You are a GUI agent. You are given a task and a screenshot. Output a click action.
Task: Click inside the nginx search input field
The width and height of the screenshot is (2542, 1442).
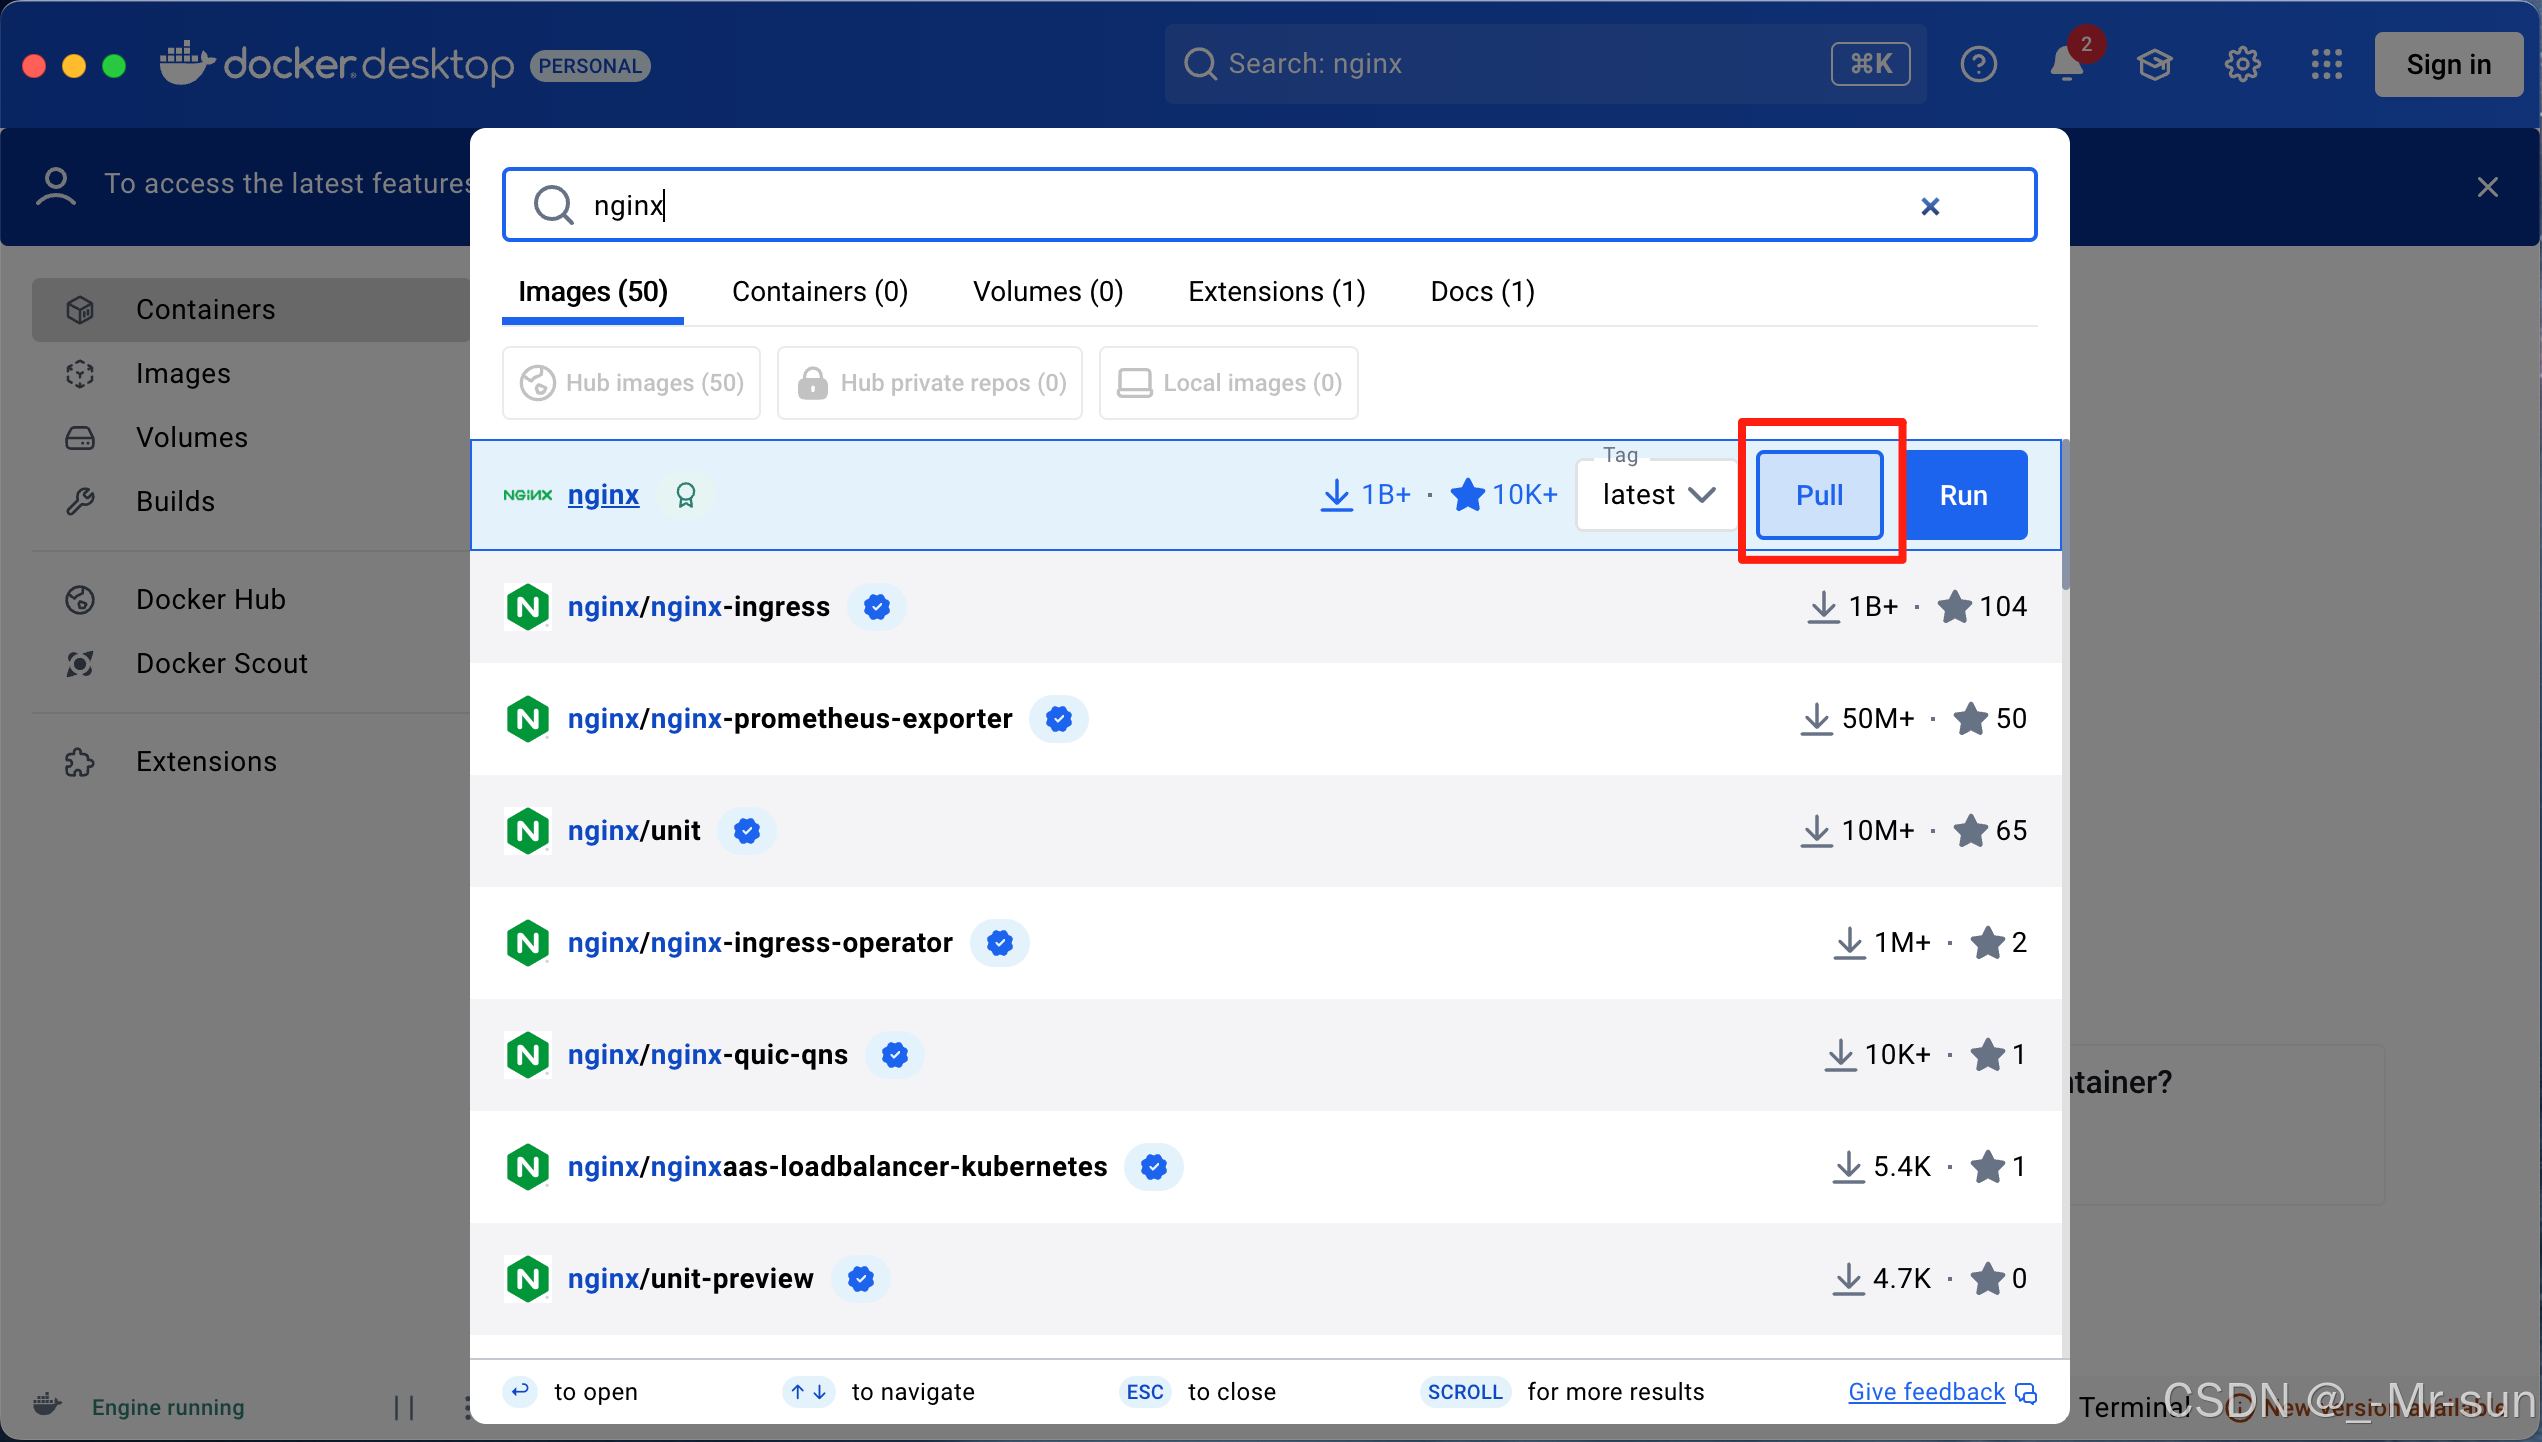point(1200,205)
